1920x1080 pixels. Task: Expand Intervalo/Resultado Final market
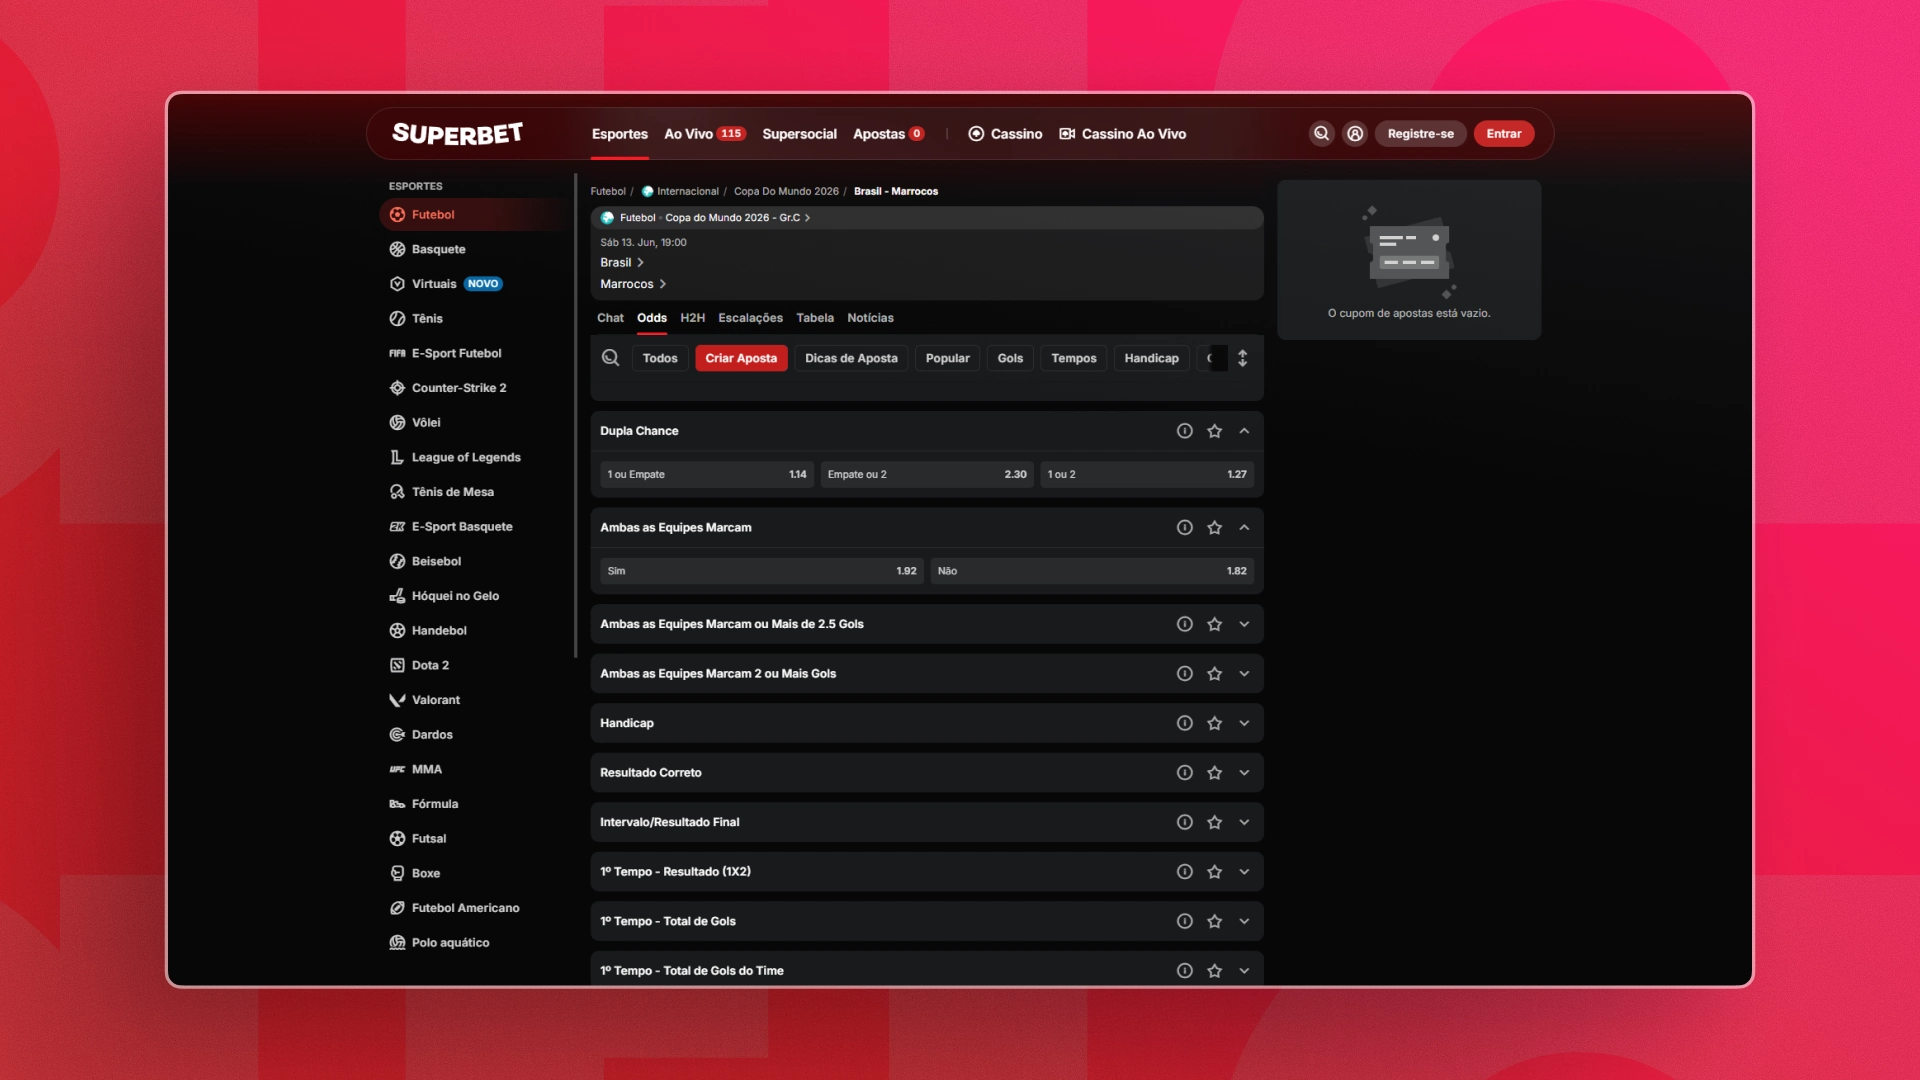click(1244, 822)
